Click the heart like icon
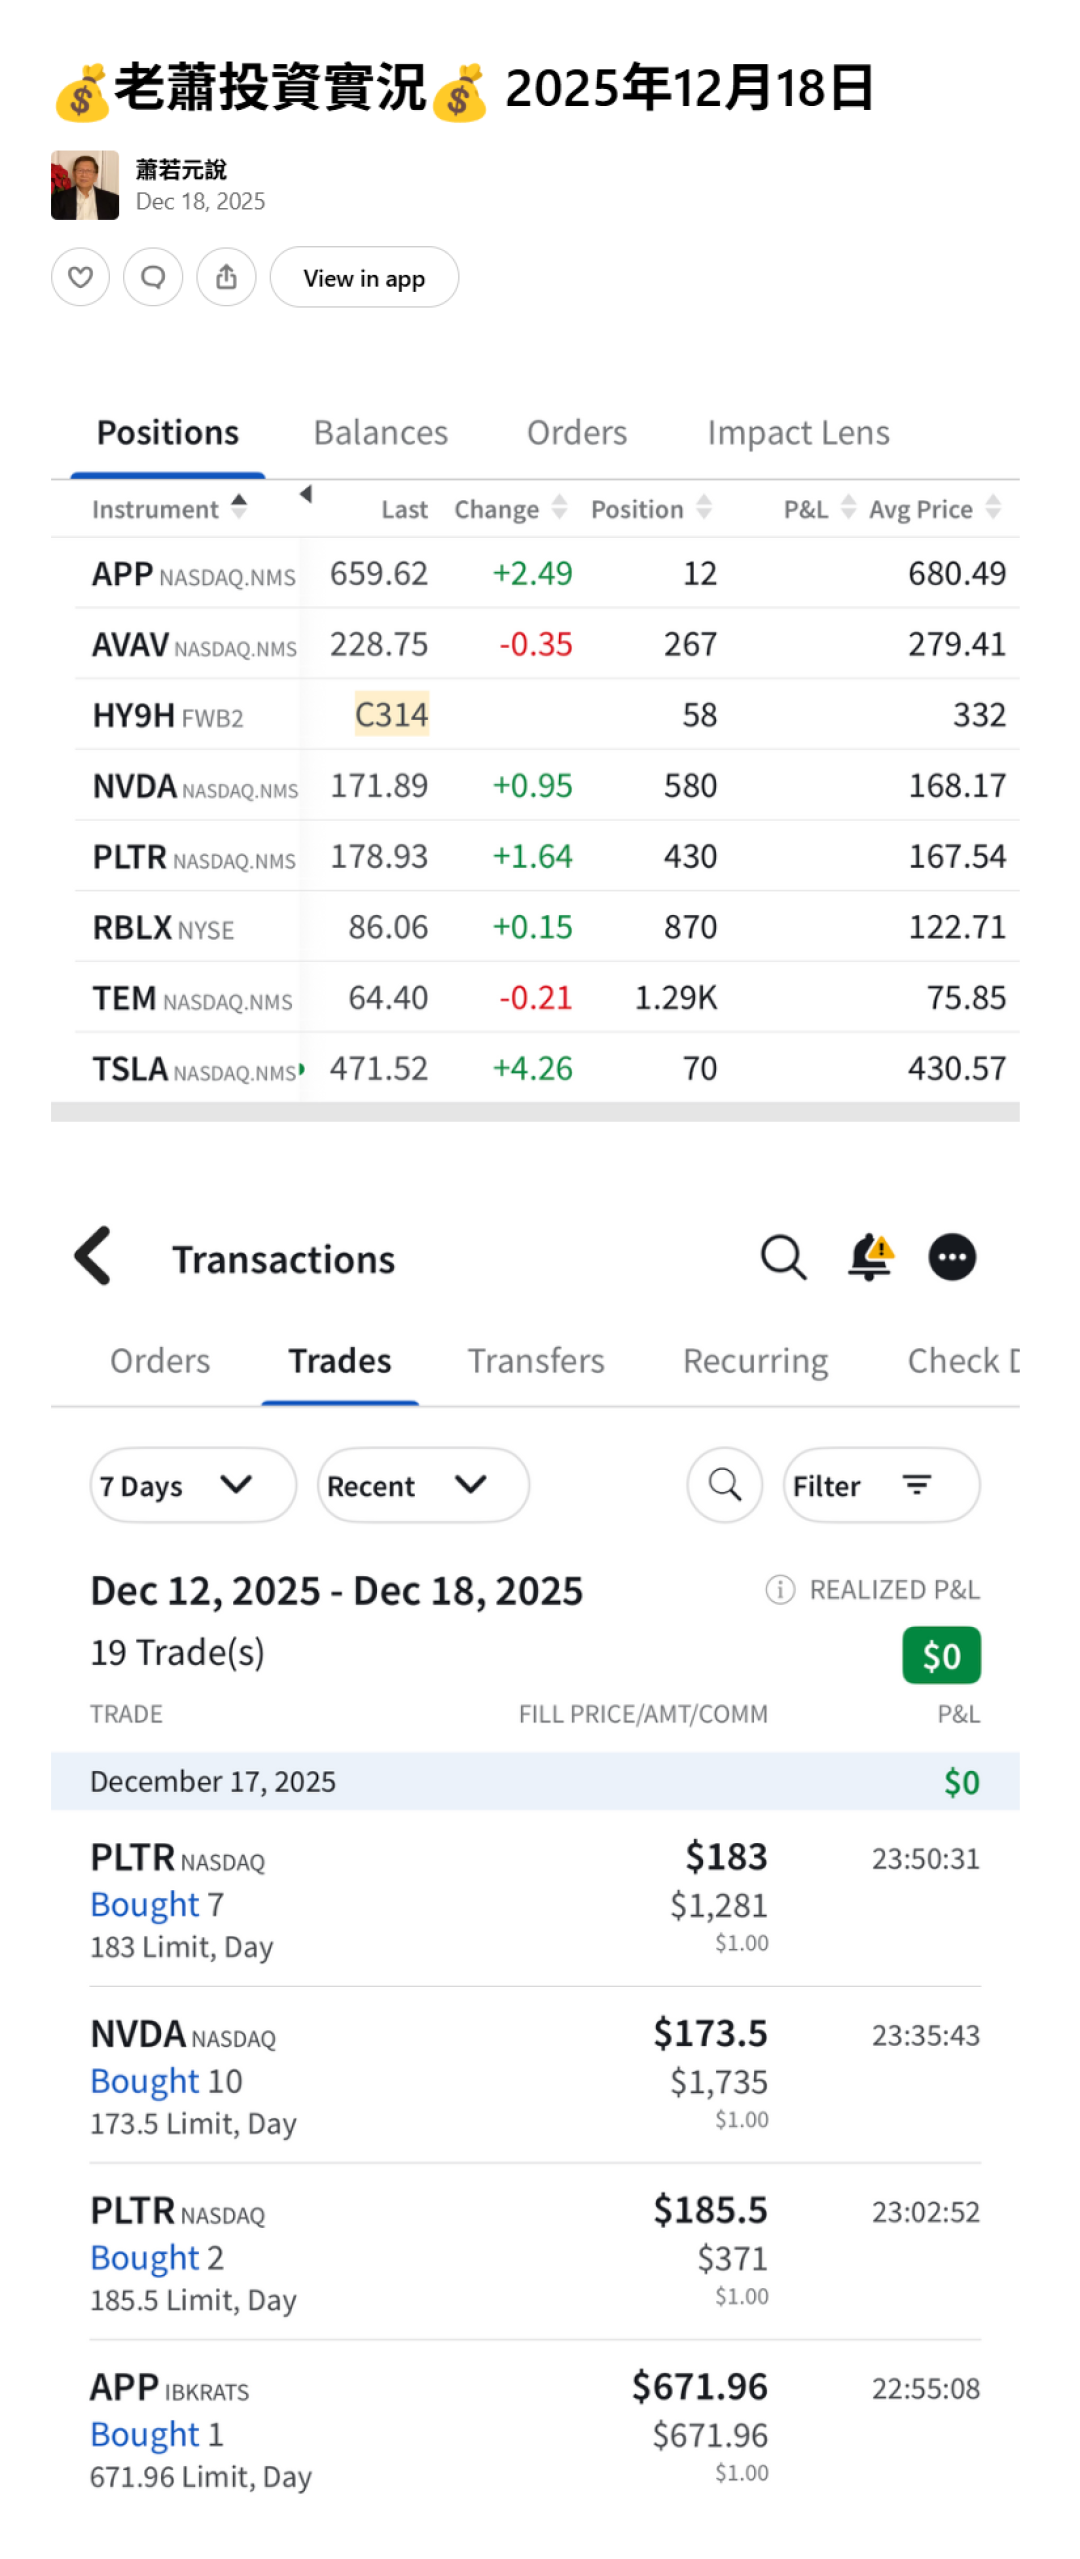The image size is (1080, 2559). point(80,277)
